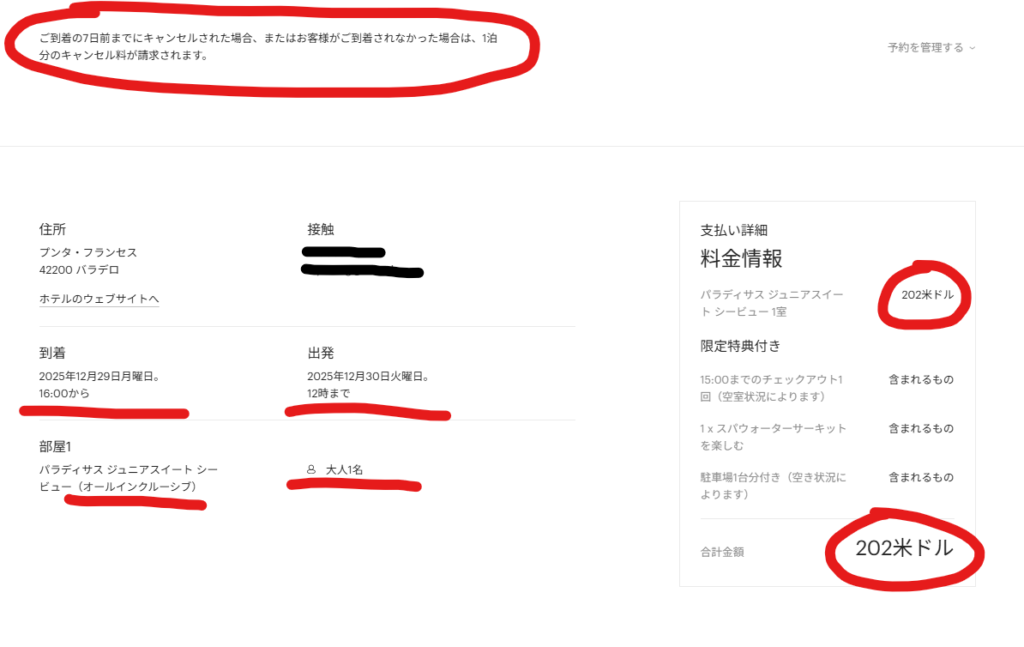Click the guest person icon beside 大人1名
The image size is (1024, 647).
(x=312, y=469)
